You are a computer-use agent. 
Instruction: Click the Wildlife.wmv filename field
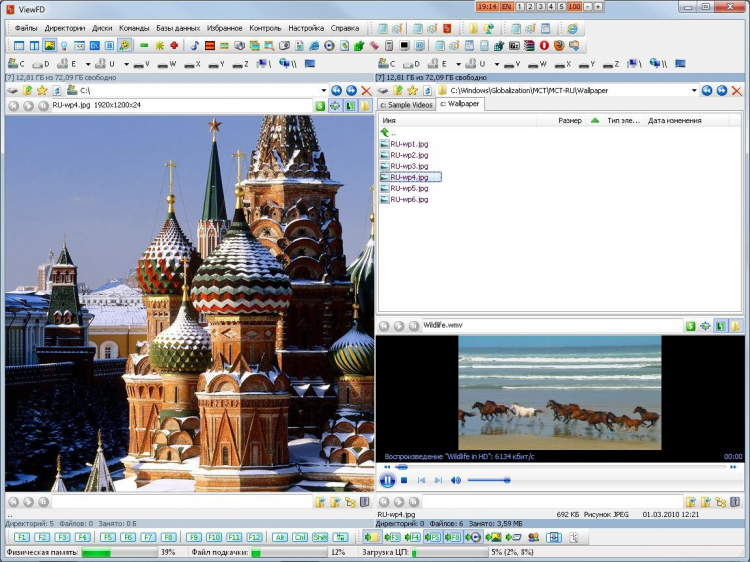point(552,326)
